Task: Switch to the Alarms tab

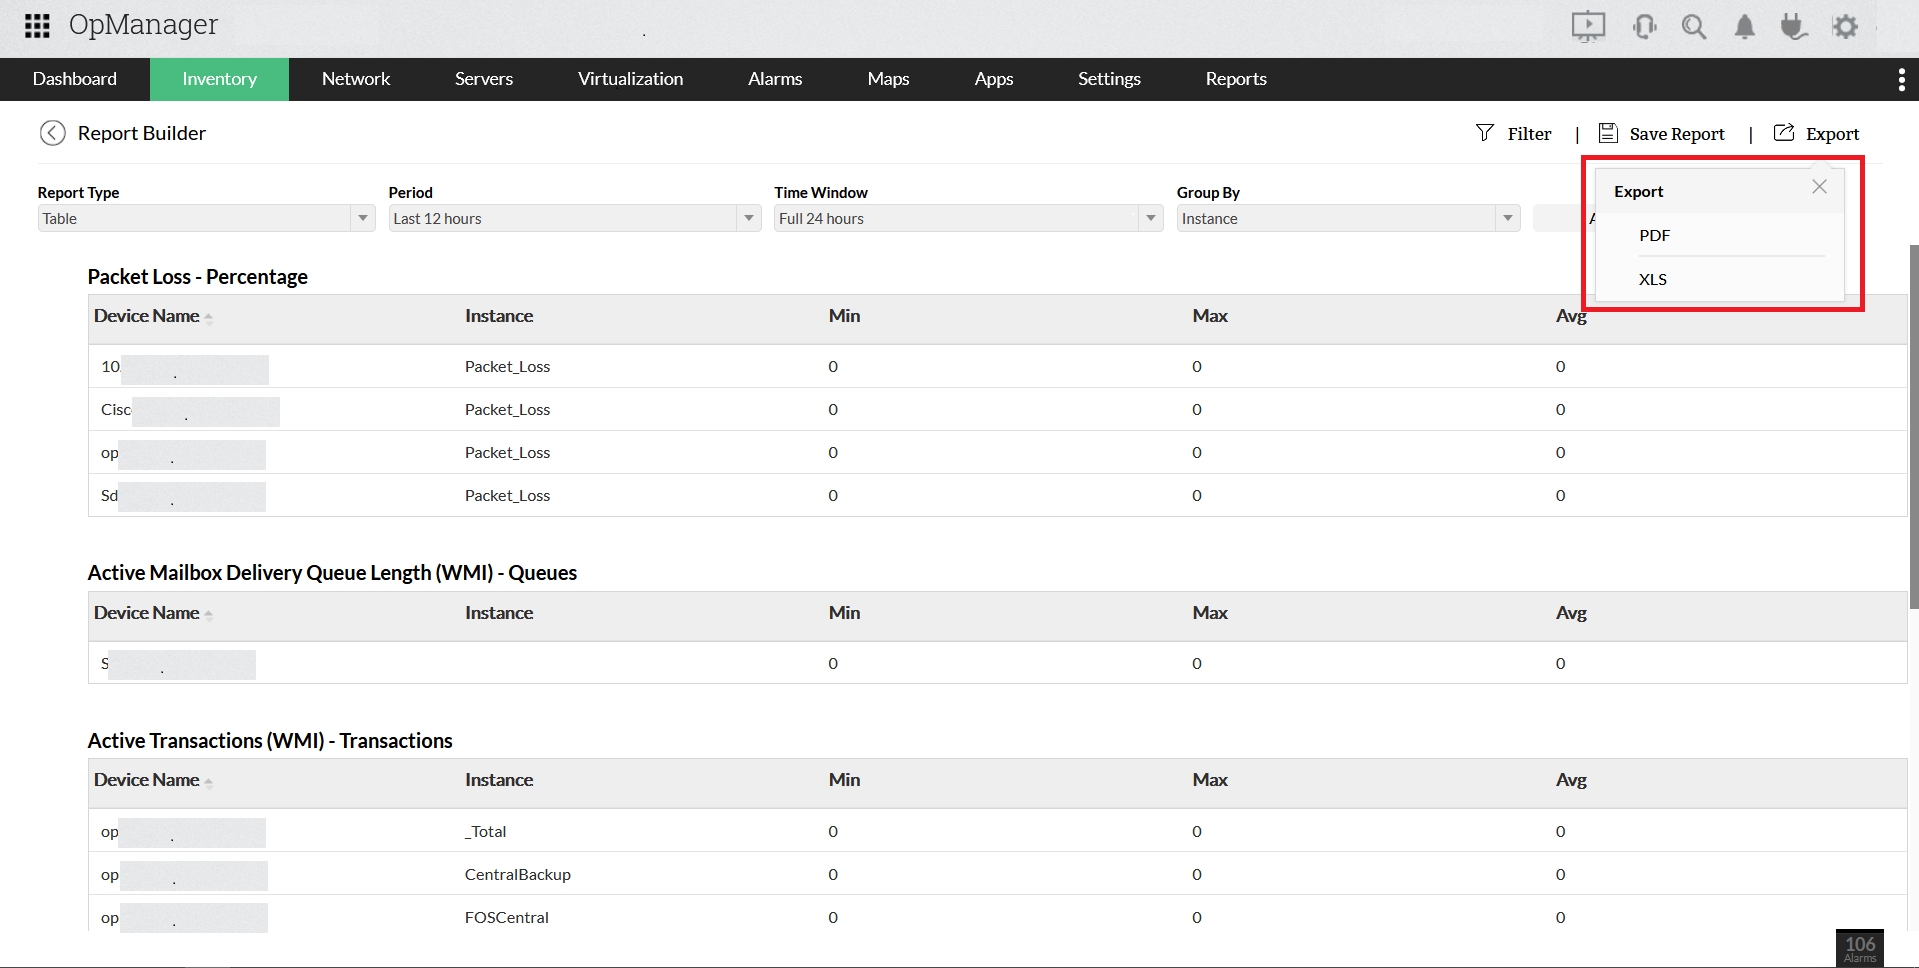Action: [x=775, y=79]
